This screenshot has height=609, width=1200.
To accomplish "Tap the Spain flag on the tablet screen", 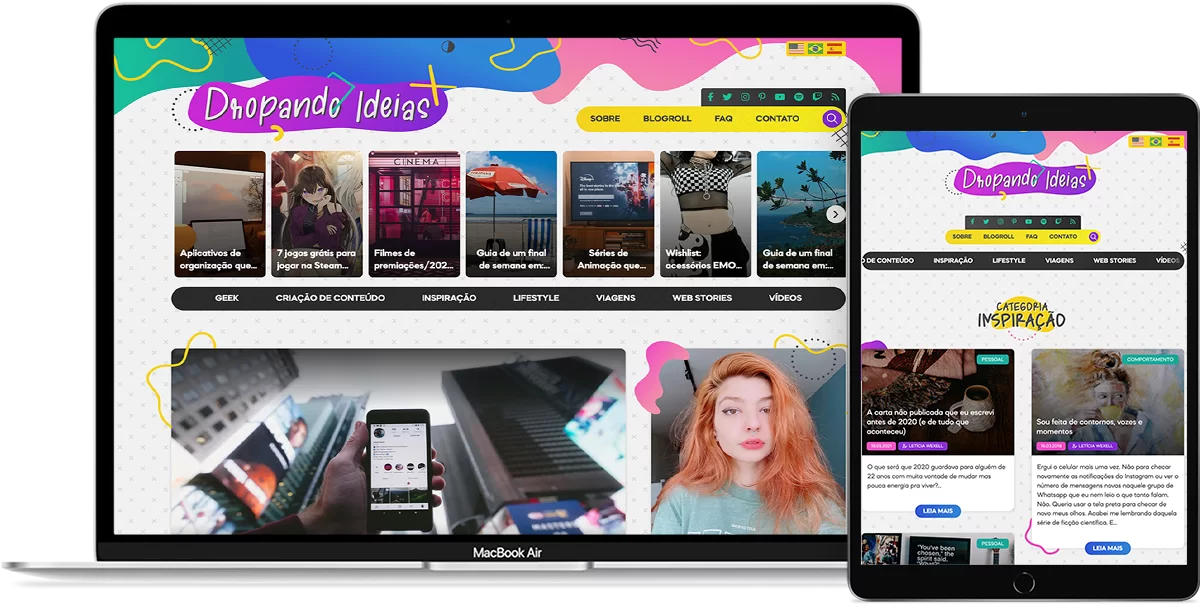I will click(x=1173, y=142).
